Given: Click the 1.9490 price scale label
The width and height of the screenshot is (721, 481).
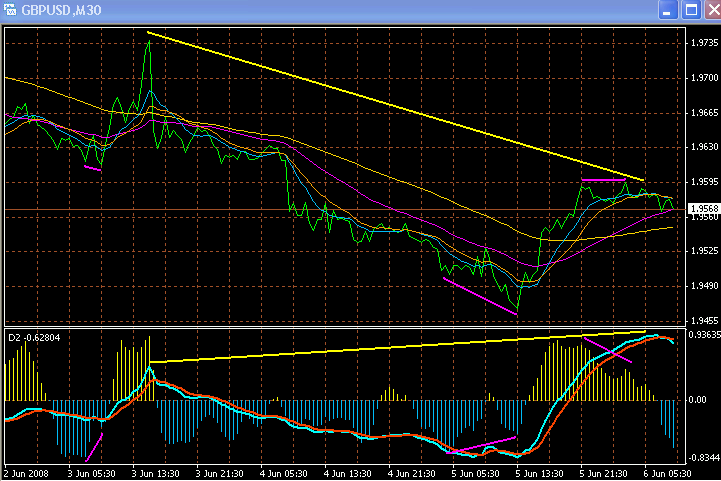Looking at the screenshot, I should click(x=704, y=286).
